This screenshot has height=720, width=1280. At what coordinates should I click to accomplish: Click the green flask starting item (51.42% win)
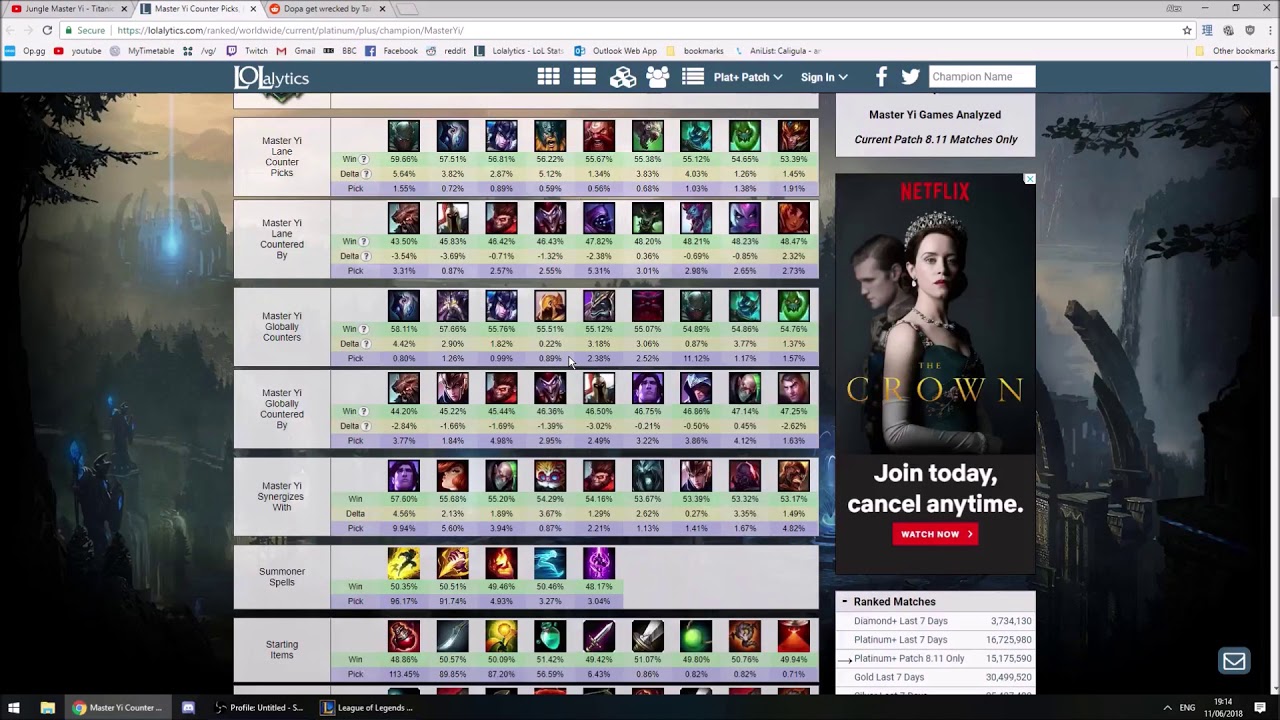(x=550, y=636)
